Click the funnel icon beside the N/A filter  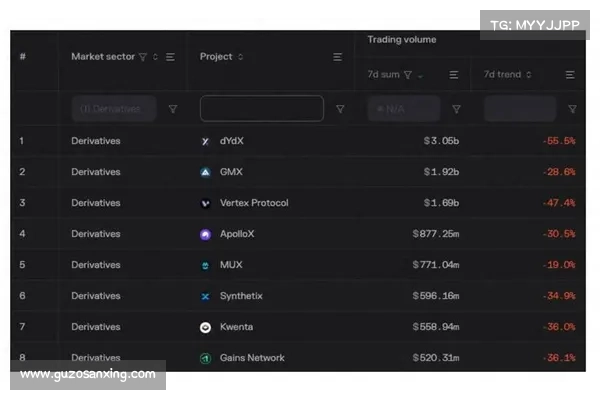456,109
